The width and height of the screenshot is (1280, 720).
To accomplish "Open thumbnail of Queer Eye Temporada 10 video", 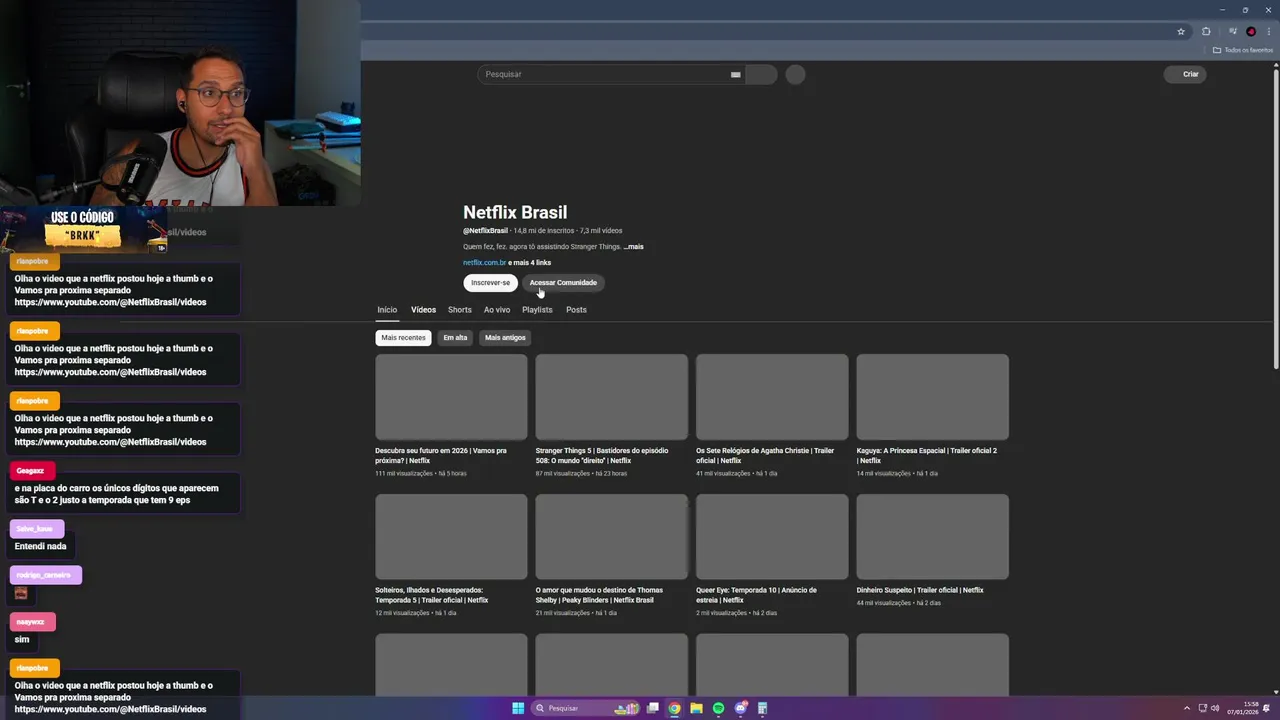I will [772, 537].
